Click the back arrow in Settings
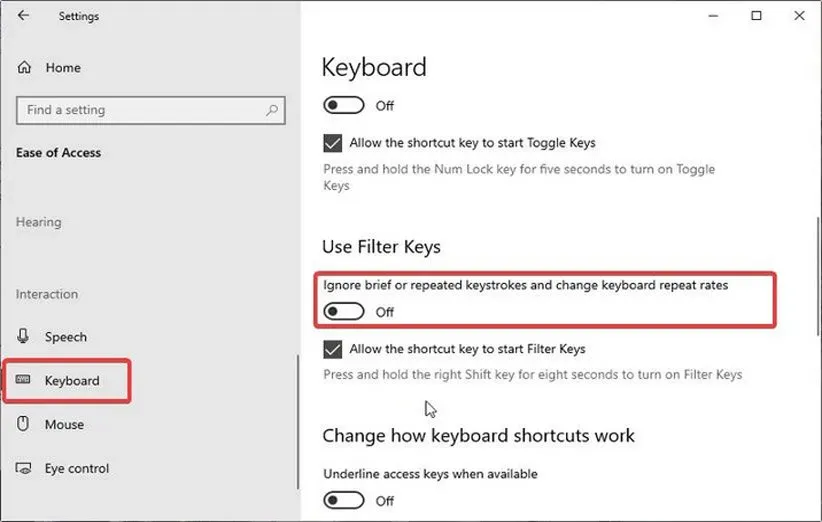822x522 pixels. [23, 16]
